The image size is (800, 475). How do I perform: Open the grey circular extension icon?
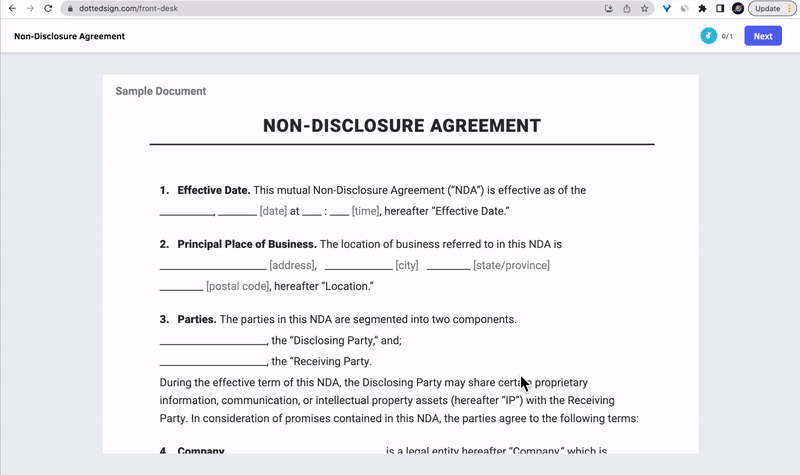coord(684,9)
